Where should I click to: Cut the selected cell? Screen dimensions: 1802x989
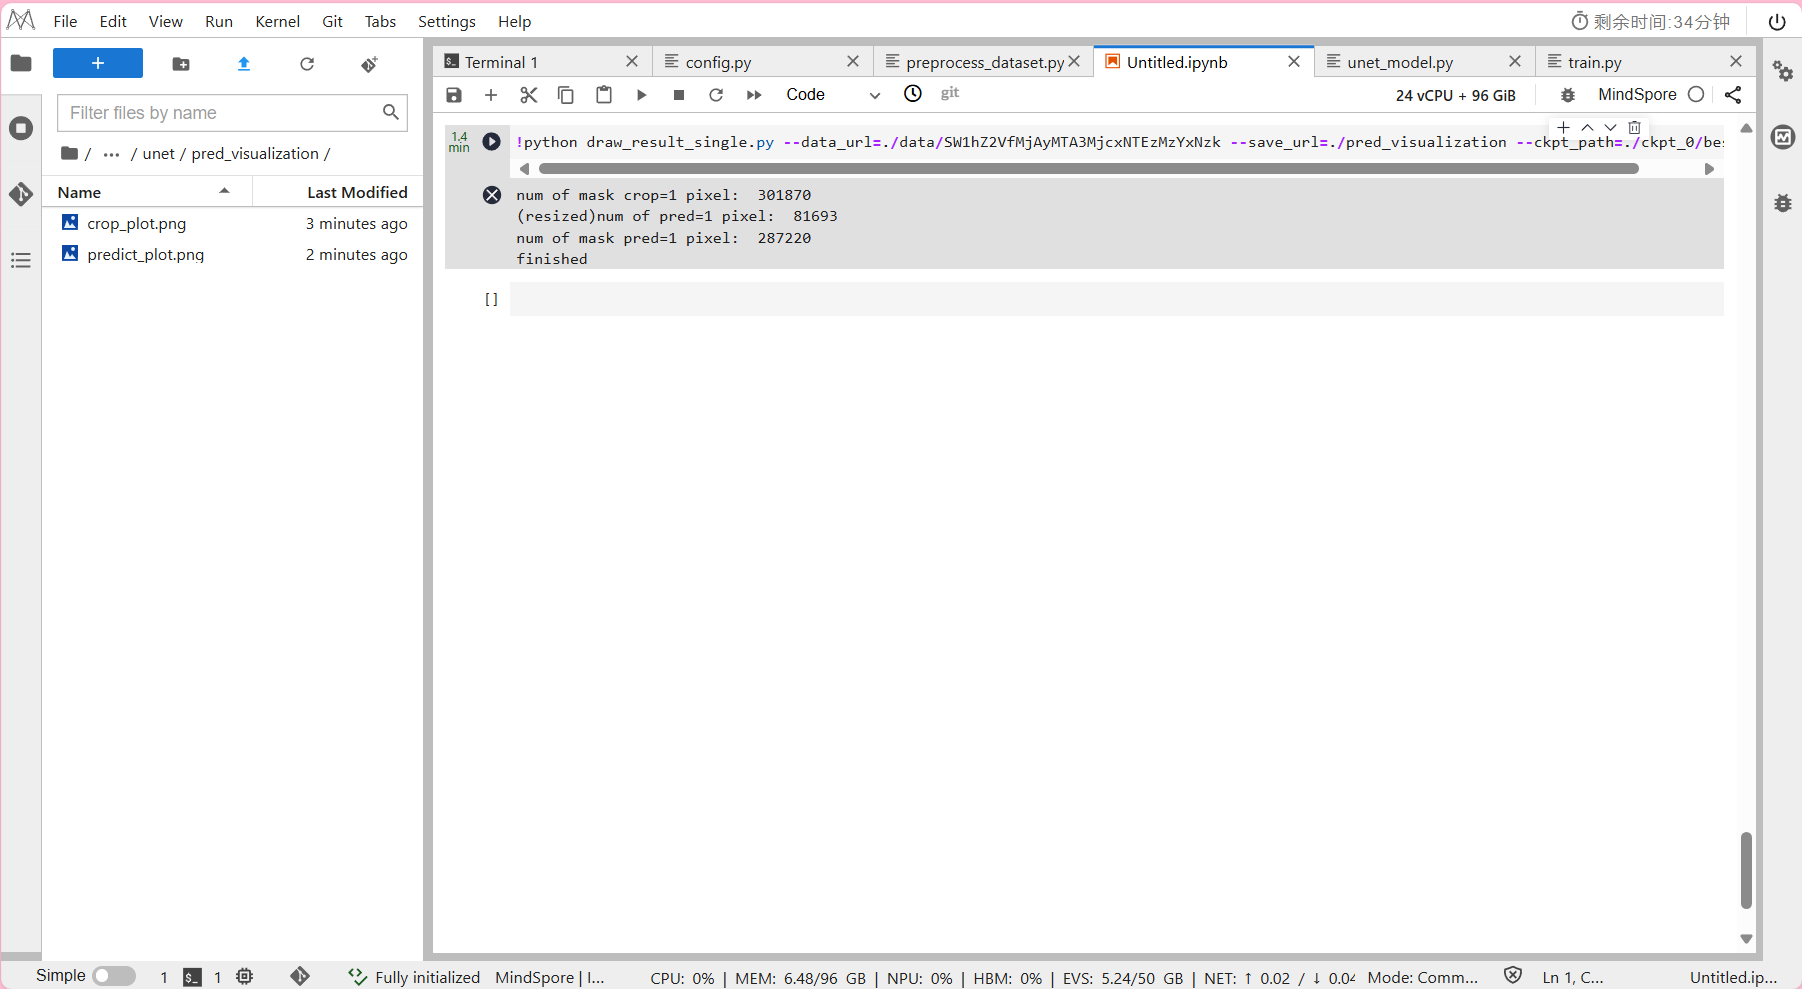[529, 95]
